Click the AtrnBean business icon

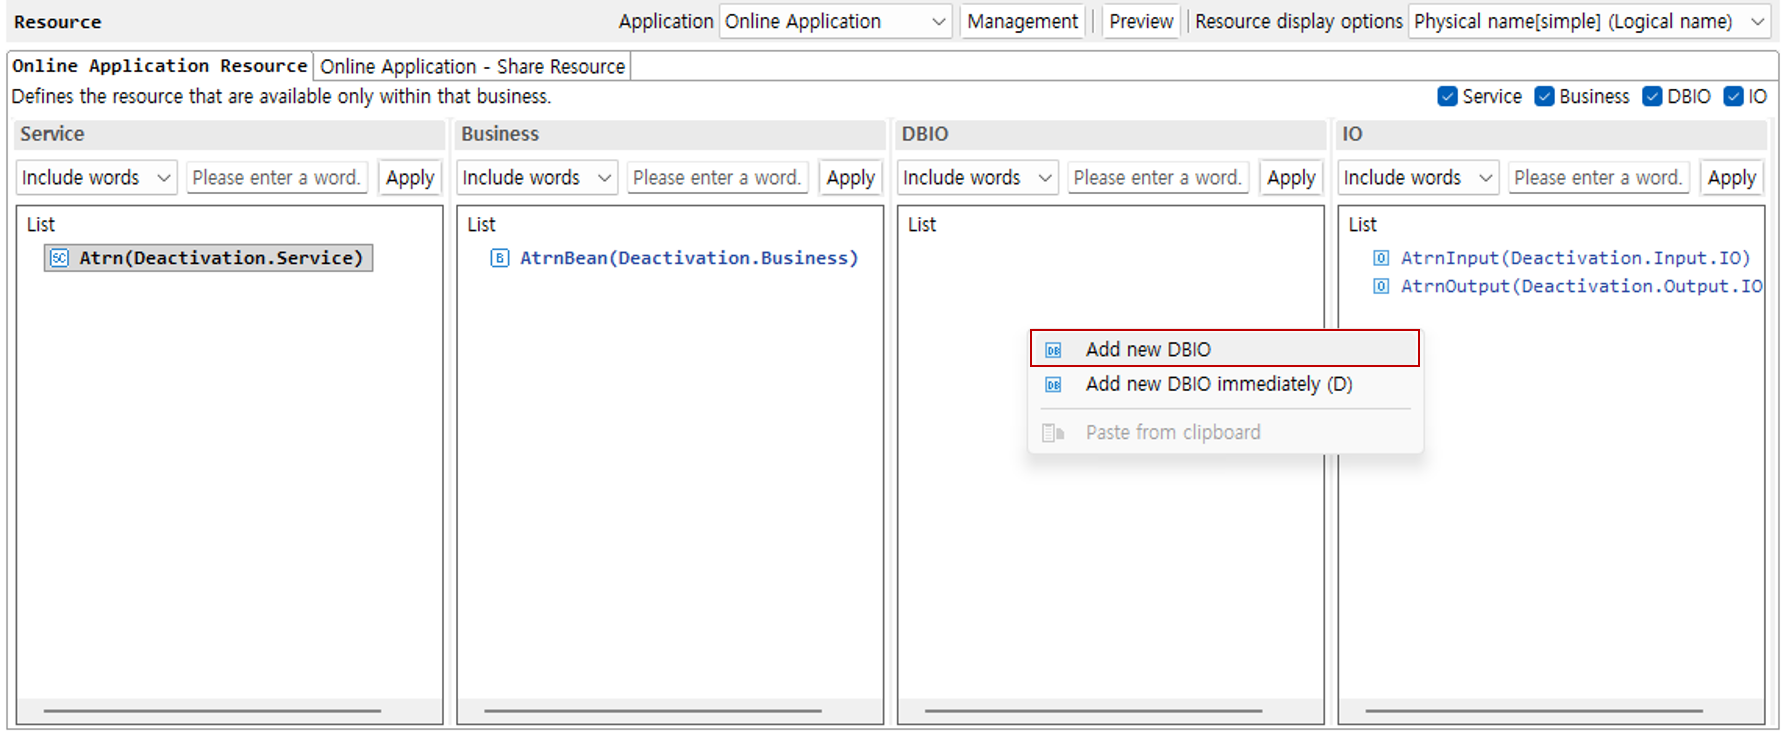click(499, 258)
